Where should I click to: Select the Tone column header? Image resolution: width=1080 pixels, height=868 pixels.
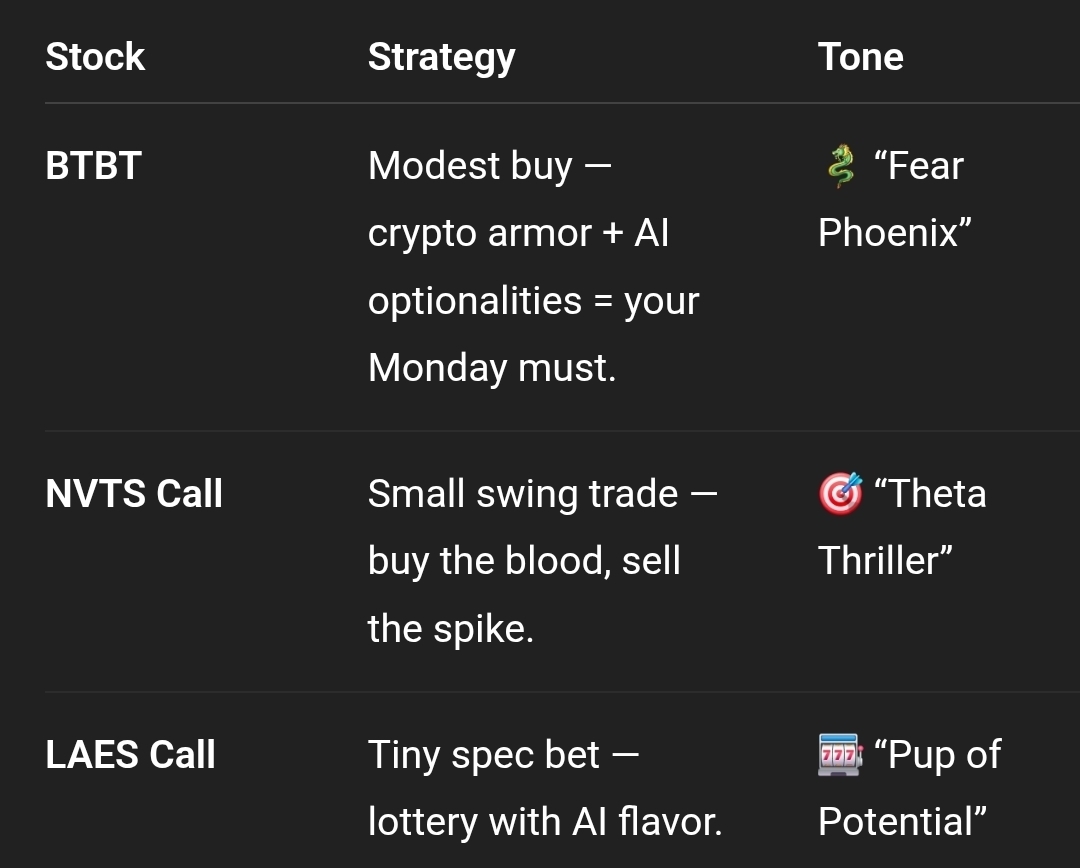pyautogui.click(x=860, y=57)
